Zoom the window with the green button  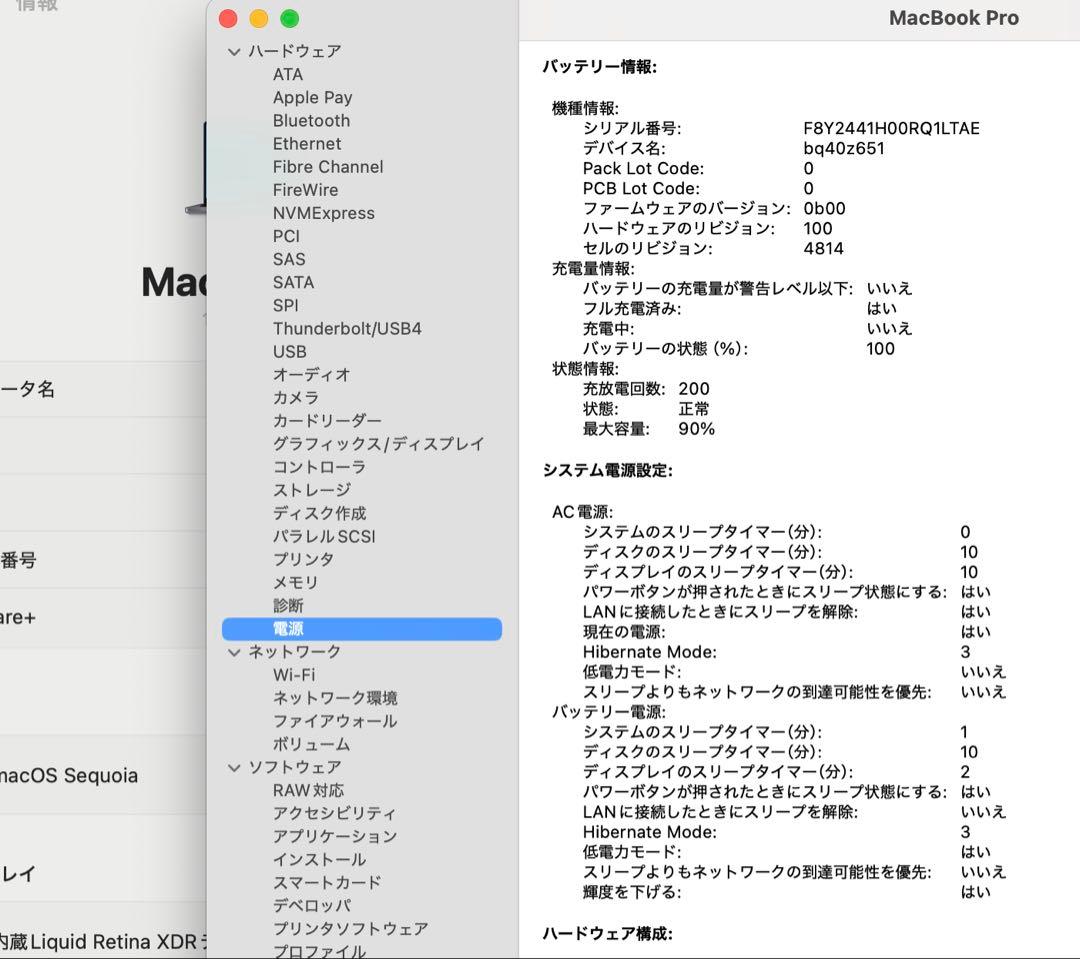pyautogui.click(x=290, y=19)
